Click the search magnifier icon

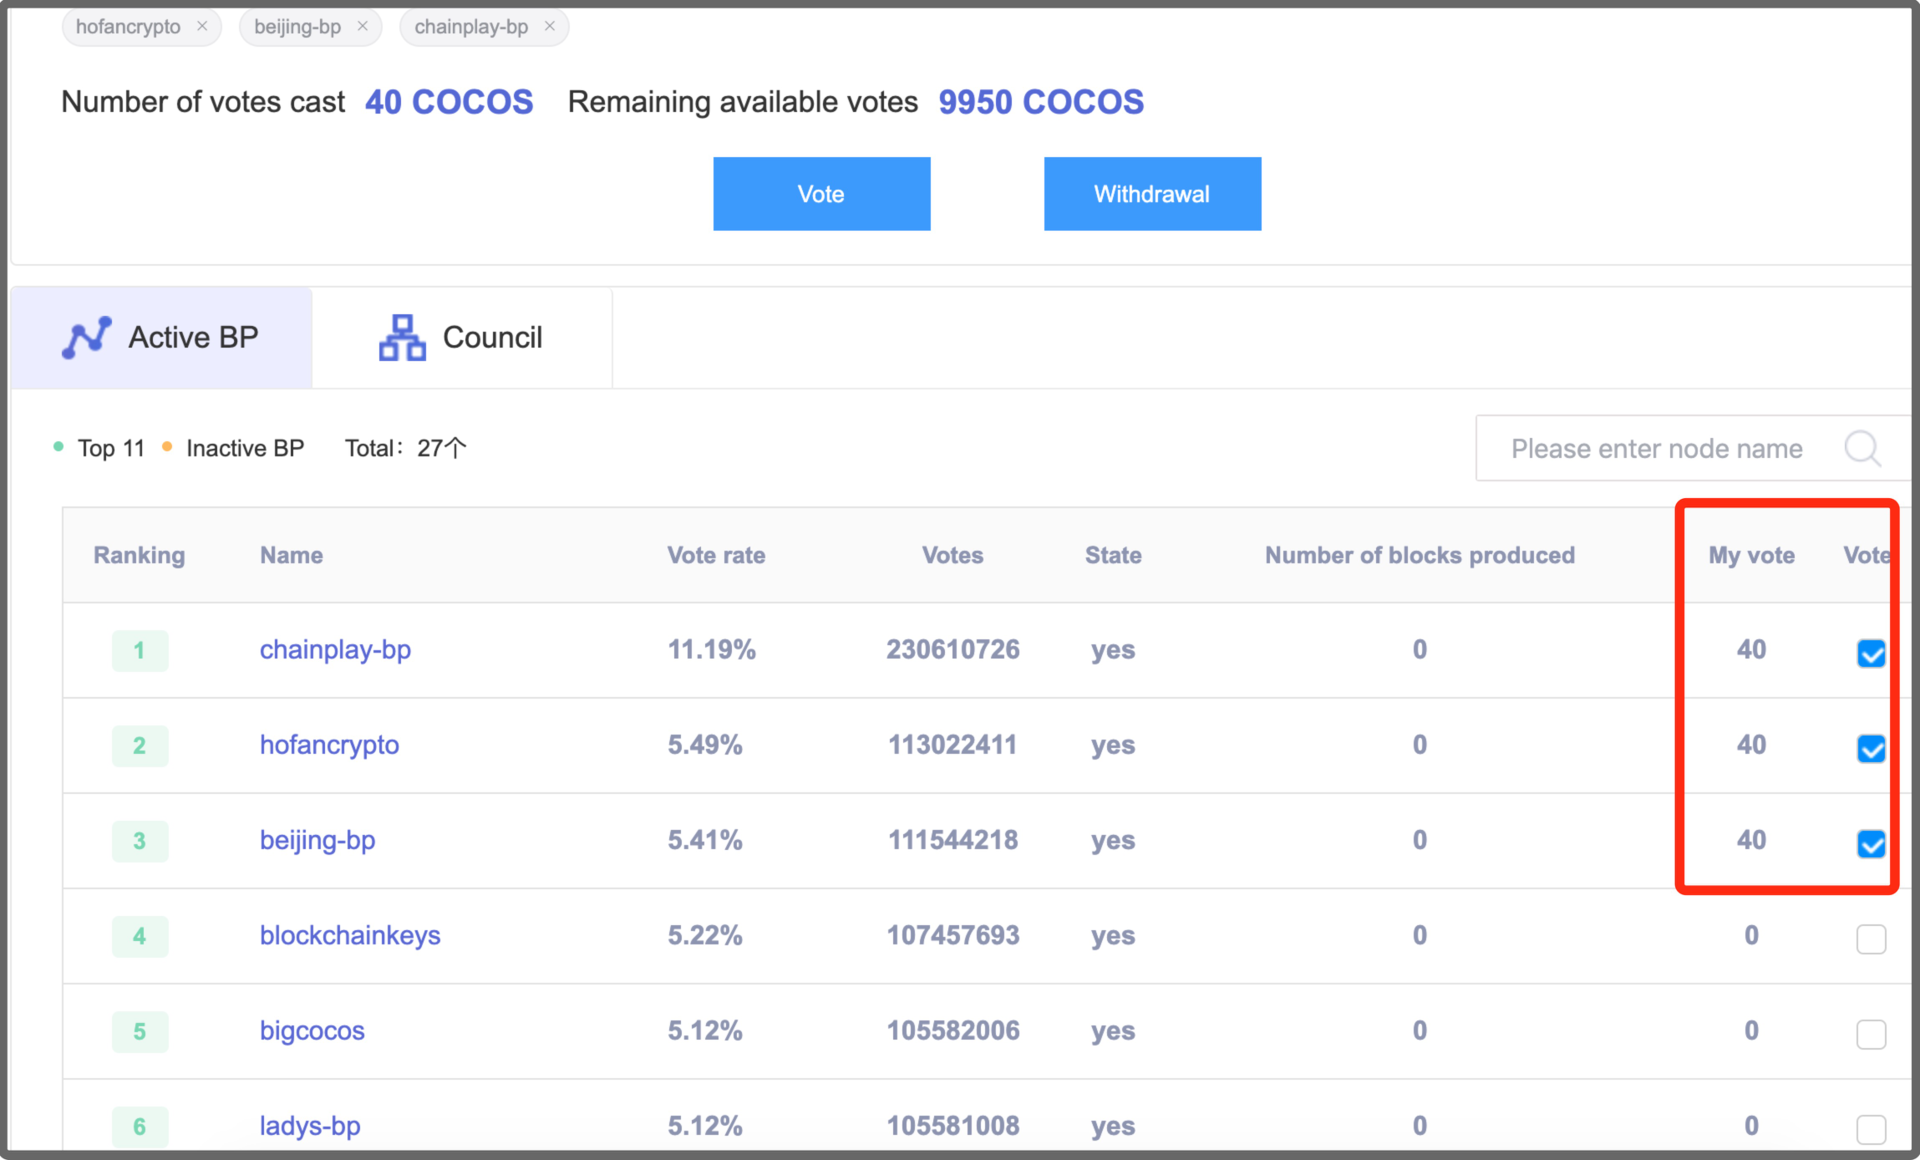(x=1862, y=448)
